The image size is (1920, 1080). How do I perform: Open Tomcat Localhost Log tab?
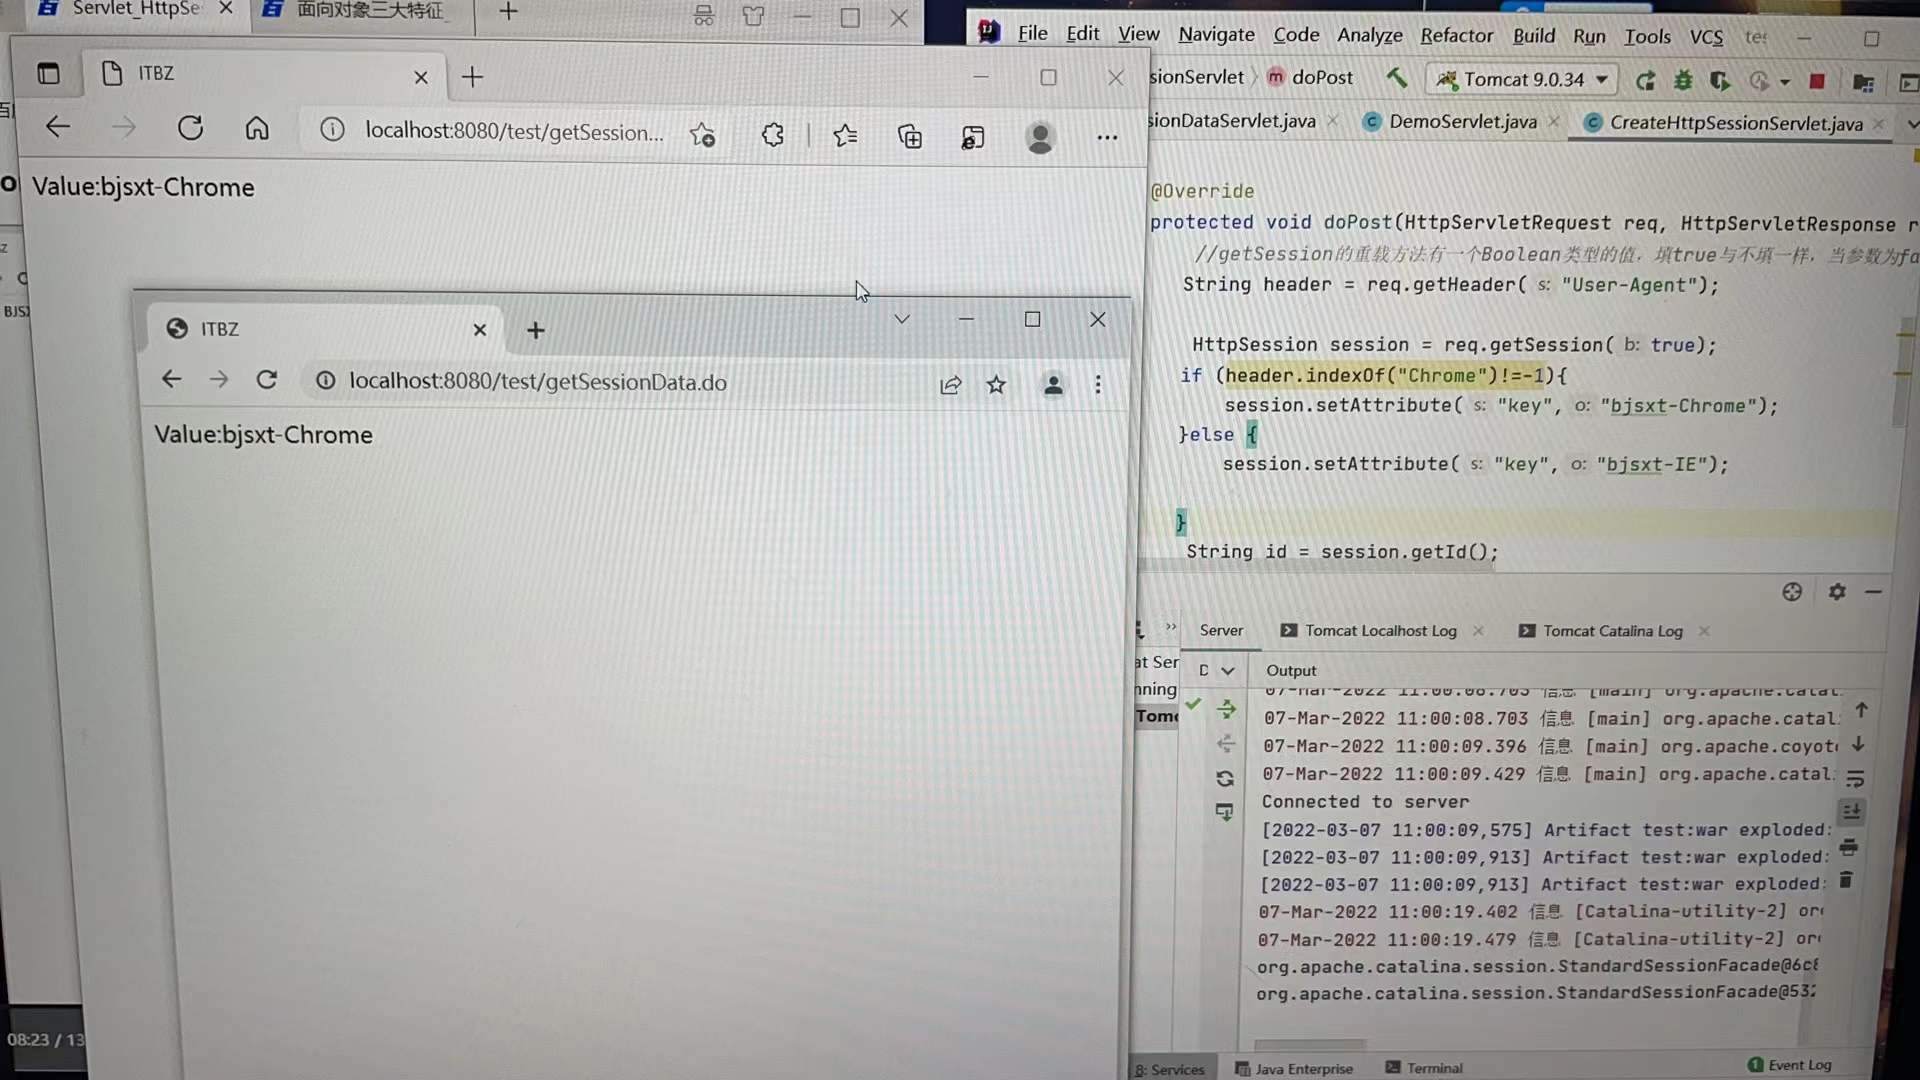pyautogui.click(x=1380, y=631)
